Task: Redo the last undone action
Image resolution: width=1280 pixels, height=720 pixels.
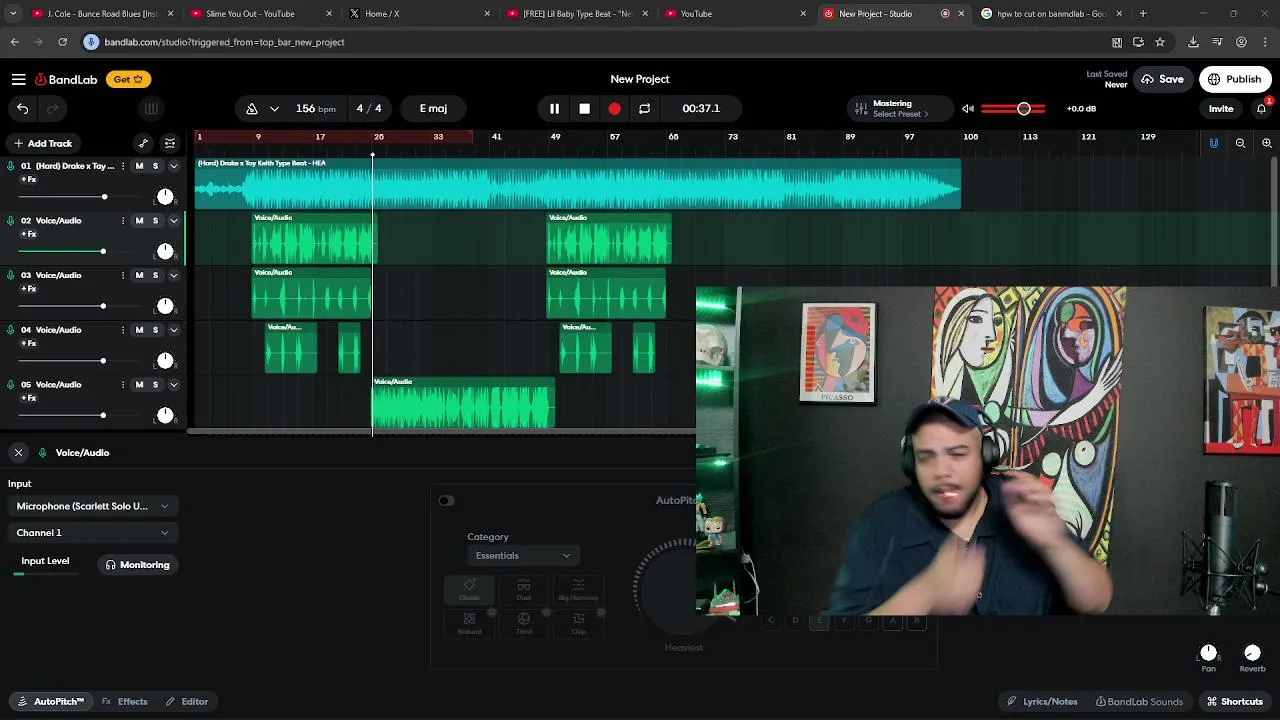Action: click(x=53, y=108)
